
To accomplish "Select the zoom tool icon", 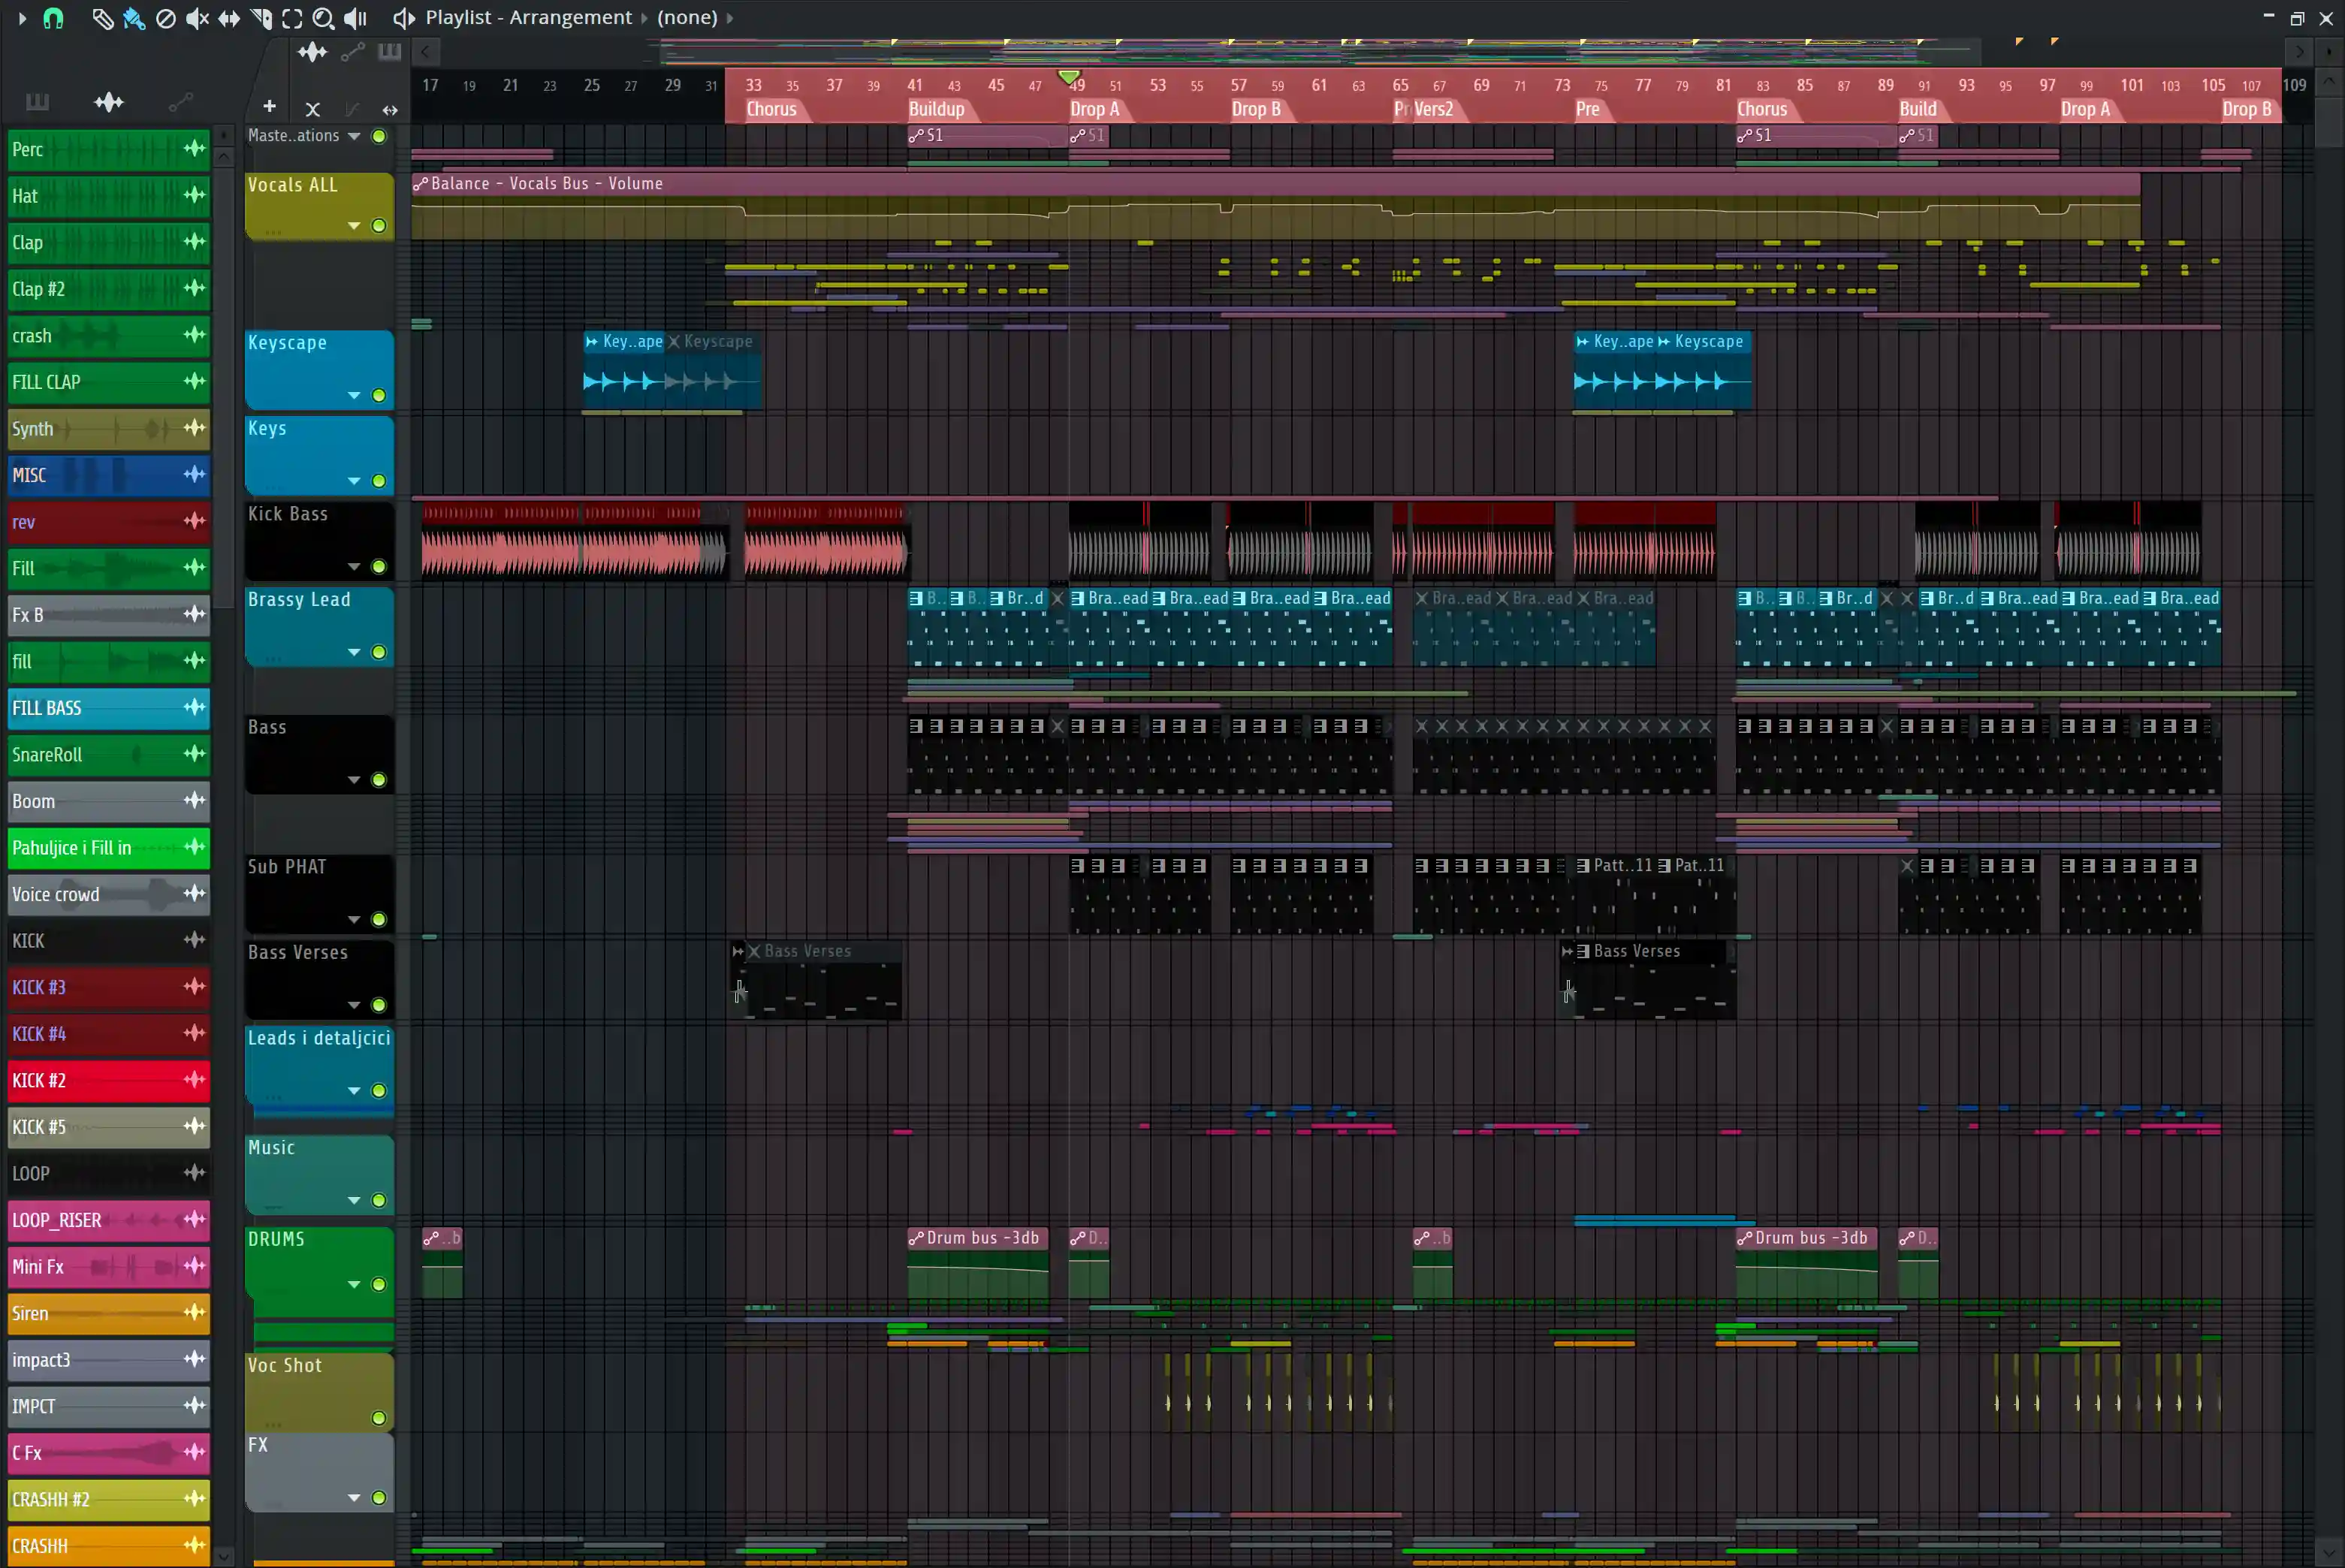I will 322,17.
